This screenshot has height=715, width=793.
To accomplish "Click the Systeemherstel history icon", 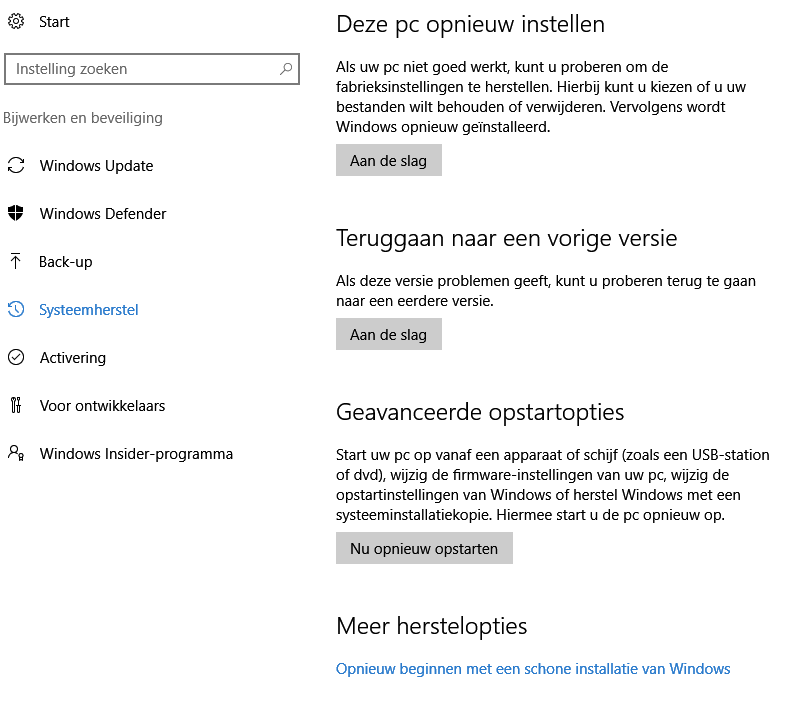I will 16,310.
